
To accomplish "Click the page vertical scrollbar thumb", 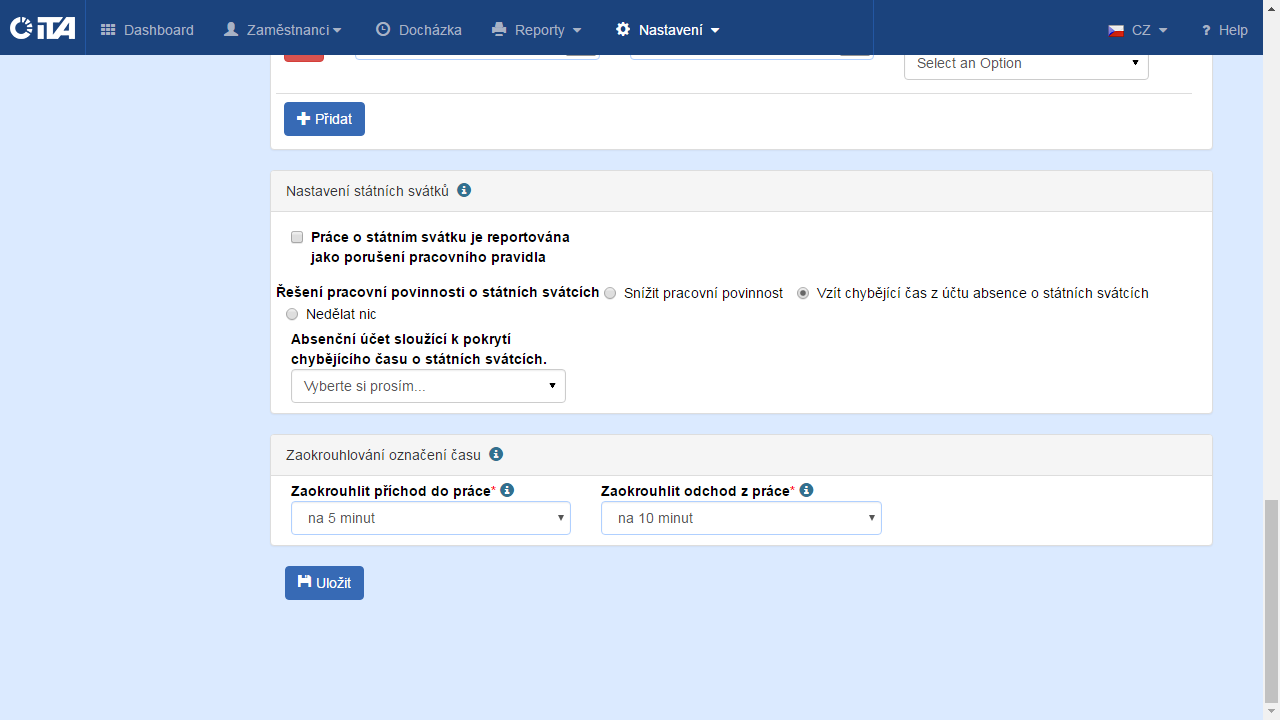I will (1271, 600).
